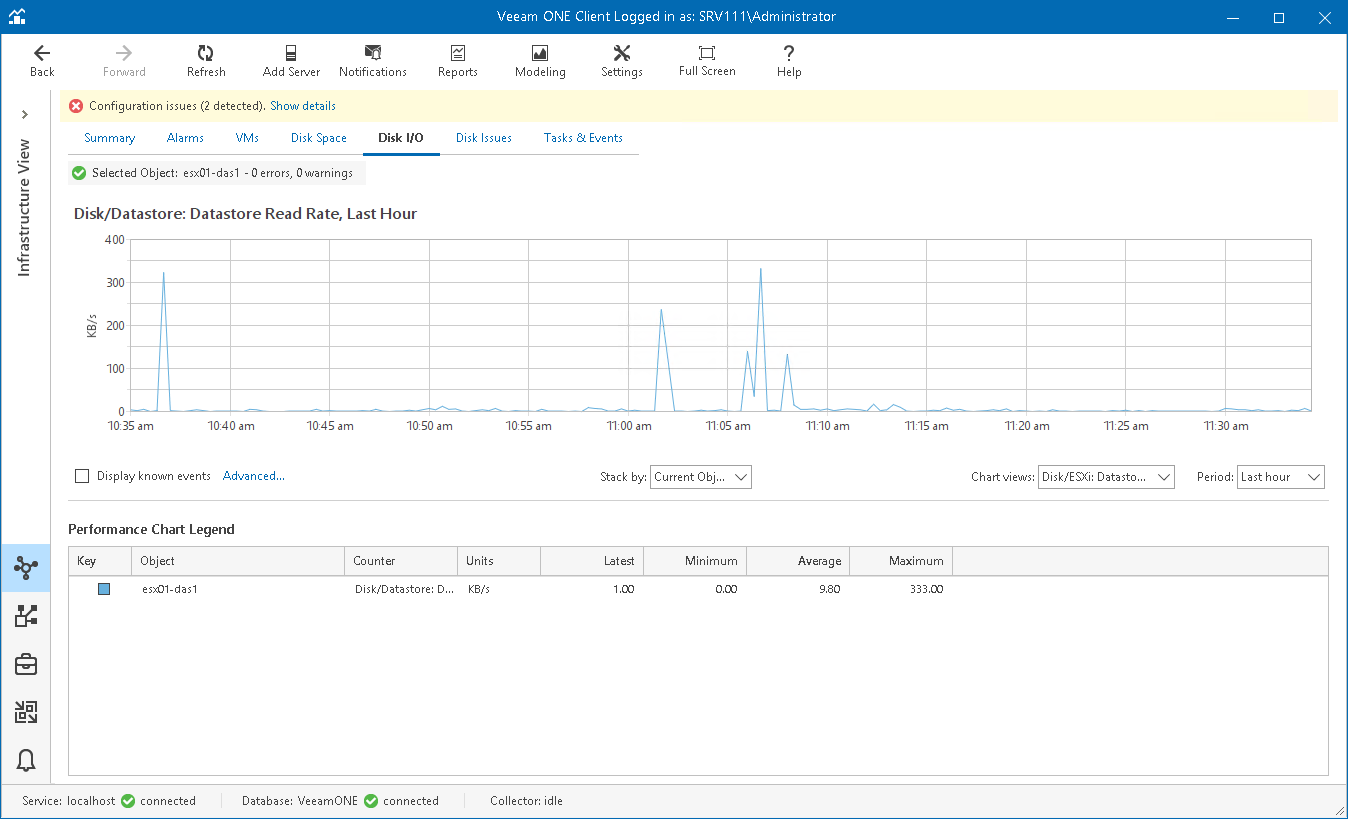Screen dimensions: 1348x819
Task: Click the green Database connected status icon
Action: [x=371, y=801]
